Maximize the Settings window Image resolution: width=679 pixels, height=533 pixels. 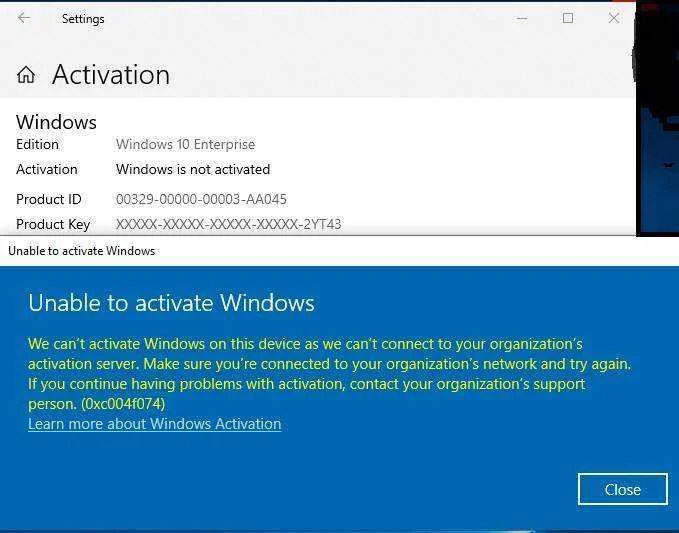click(x=568, y=18)
